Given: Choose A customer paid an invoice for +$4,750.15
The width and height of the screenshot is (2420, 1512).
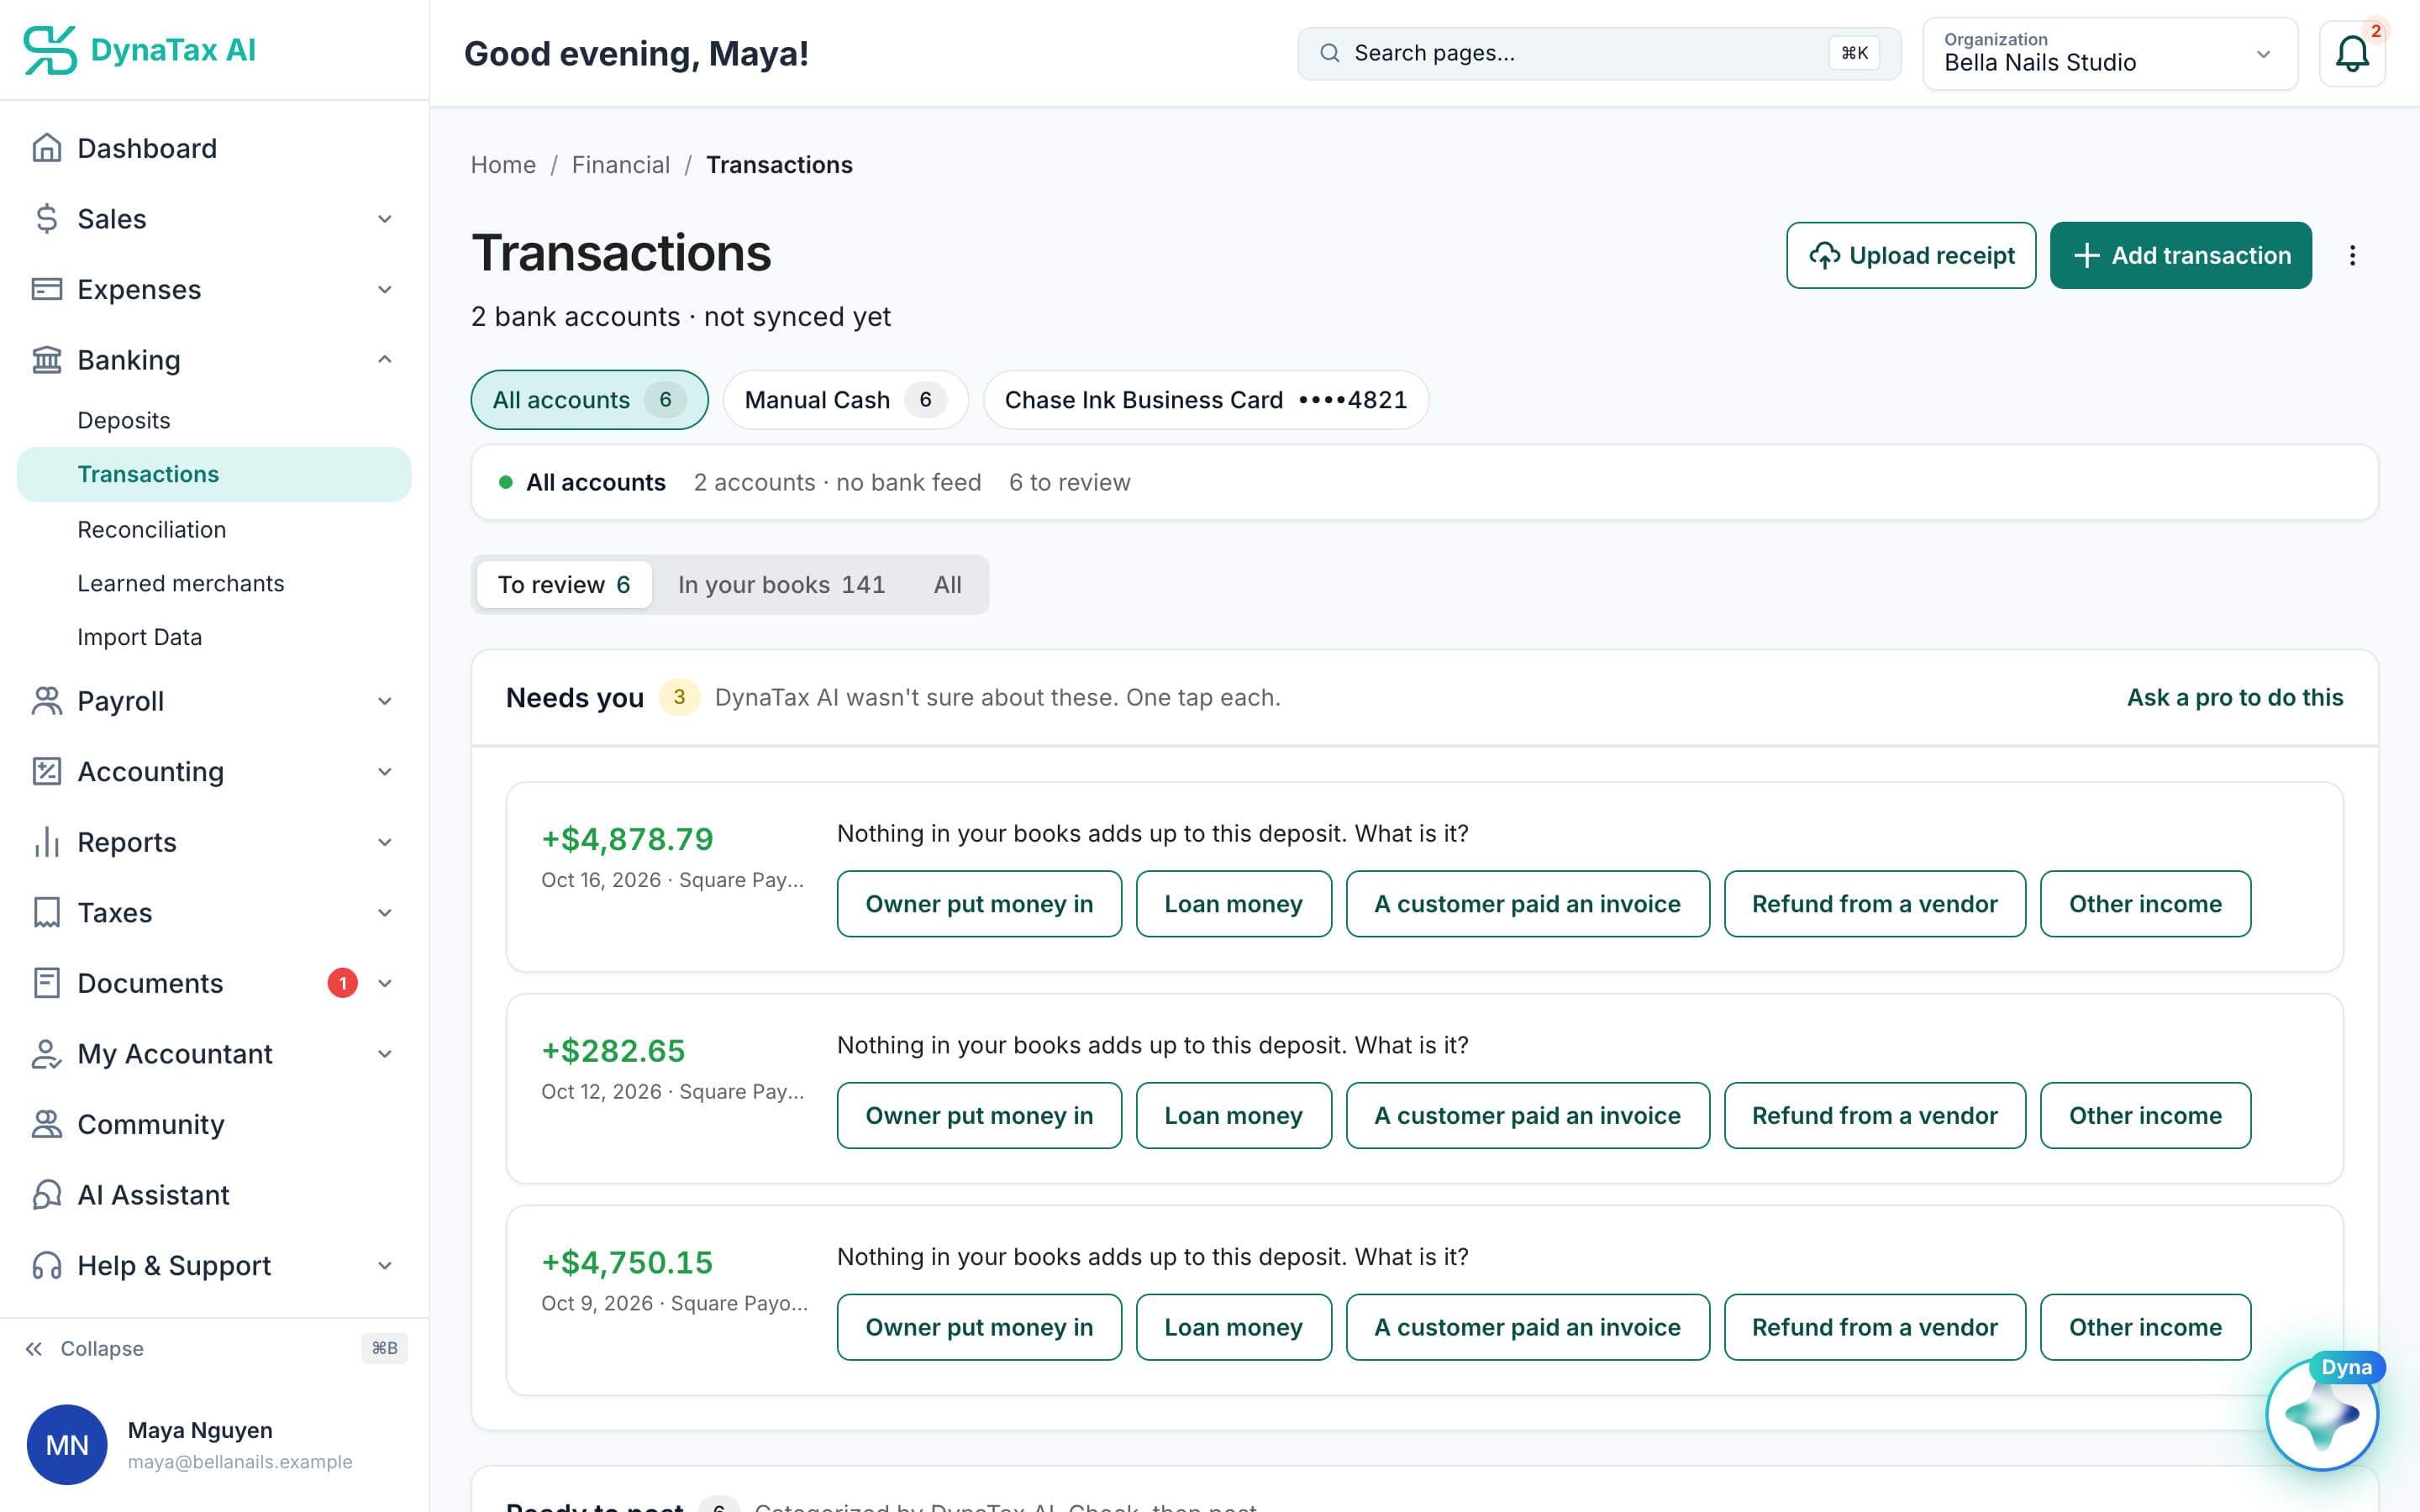Looking at the screenshot, I should coord(1527,1327).
